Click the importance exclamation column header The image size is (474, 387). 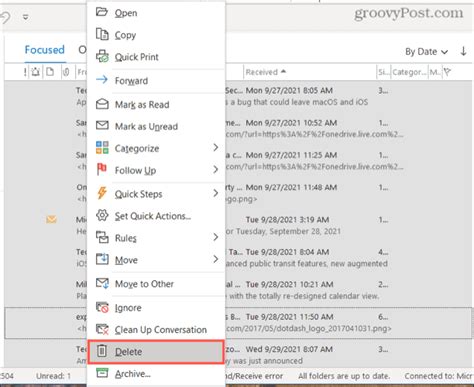[x=25, y=72]
